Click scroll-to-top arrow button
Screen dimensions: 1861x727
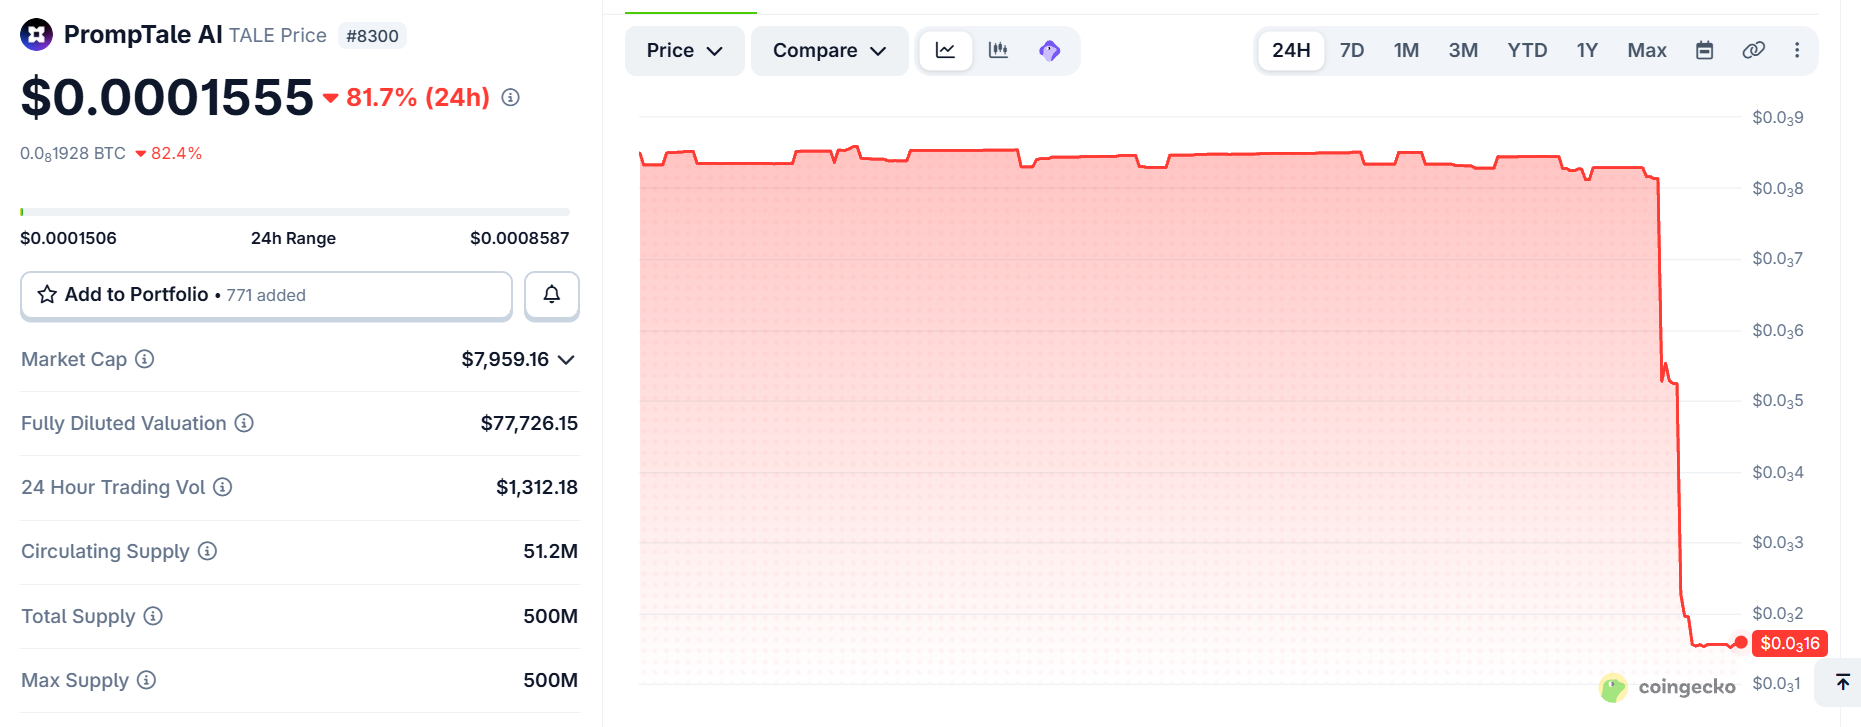click(1843, 682)
